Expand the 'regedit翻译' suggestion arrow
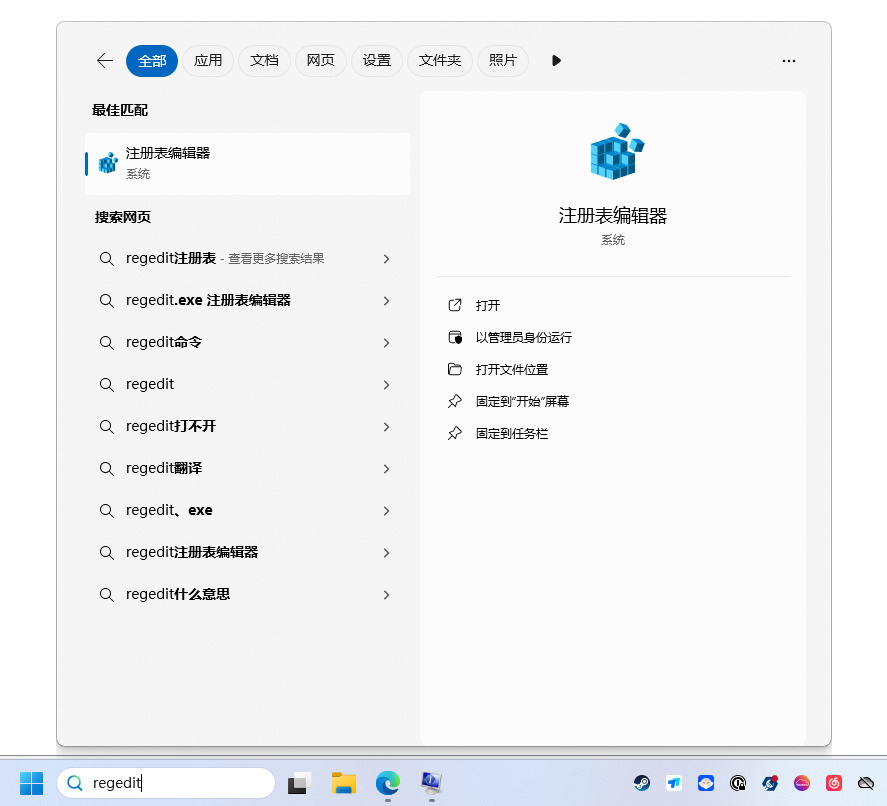The height and width of the screenshot is (806, 887). click(x=386, y=469)
